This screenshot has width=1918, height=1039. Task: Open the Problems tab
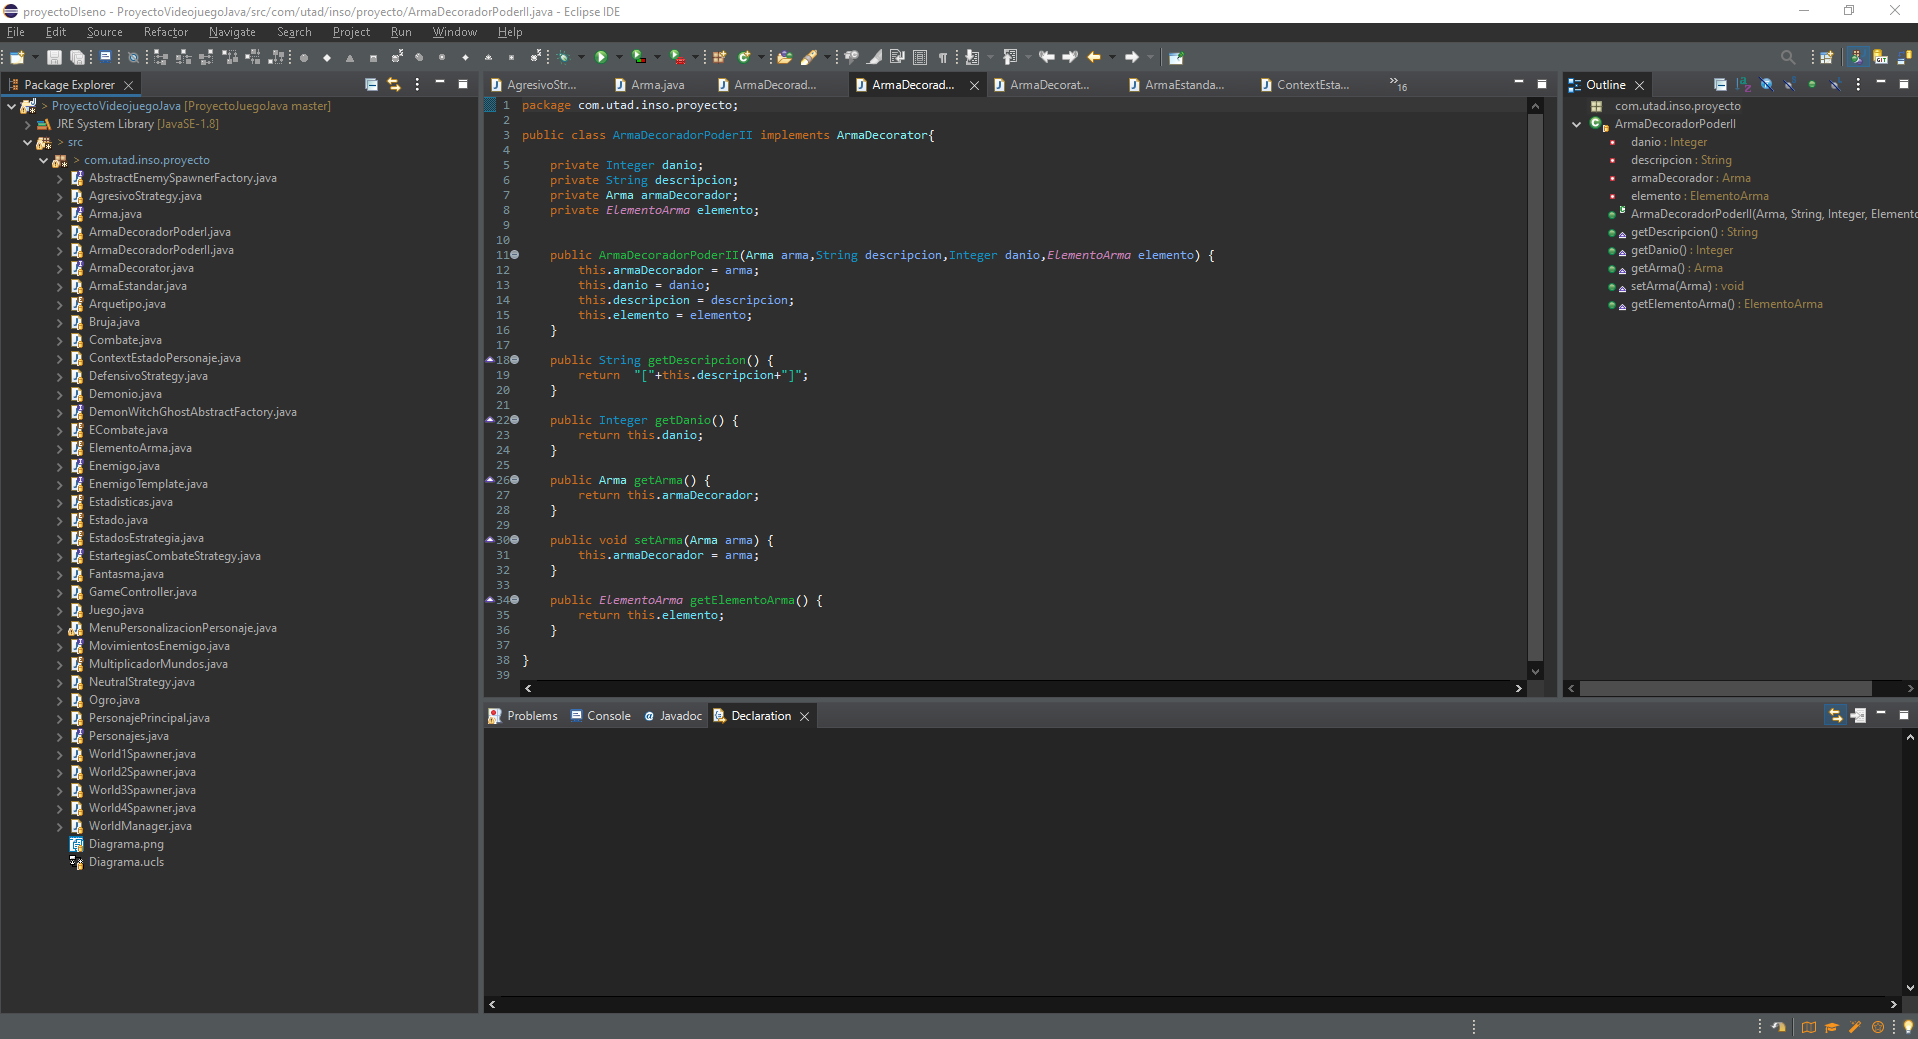(x=523, y=716)
